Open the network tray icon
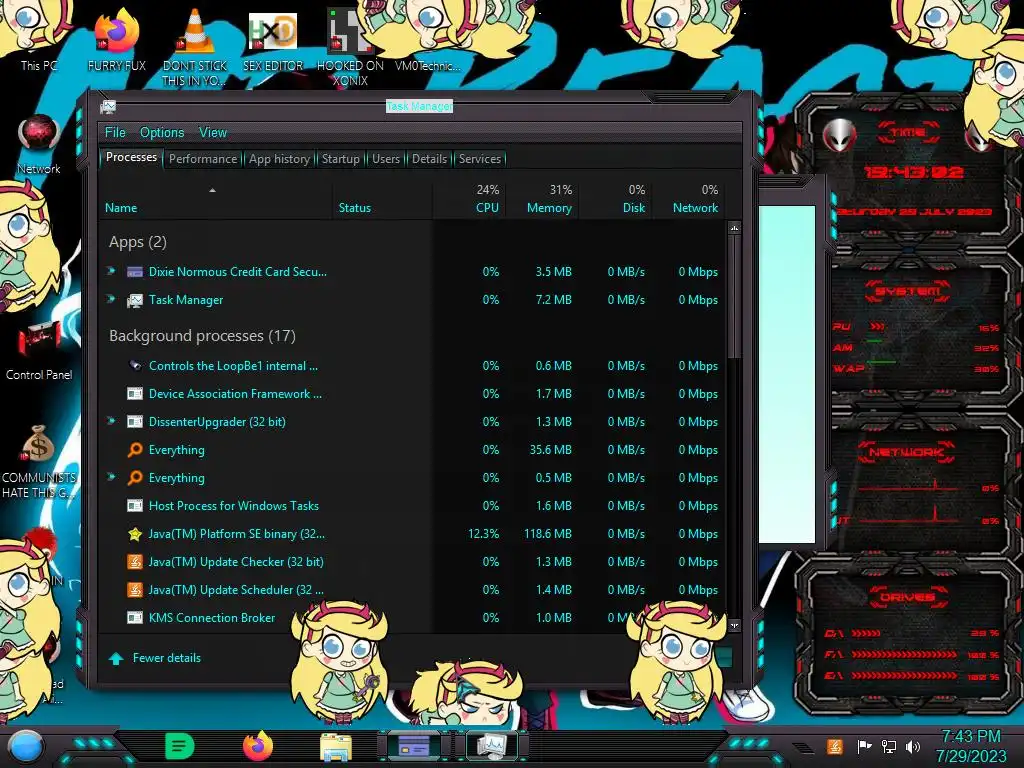 889,746
